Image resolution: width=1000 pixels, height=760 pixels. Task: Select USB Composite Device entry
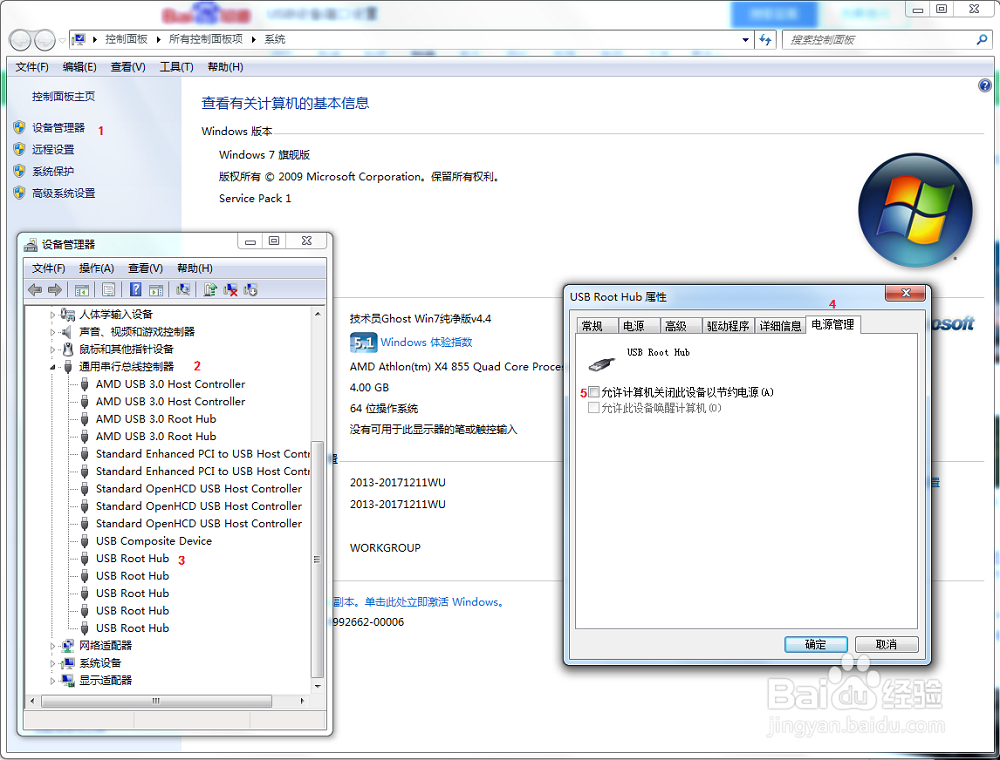click(154, 541)
